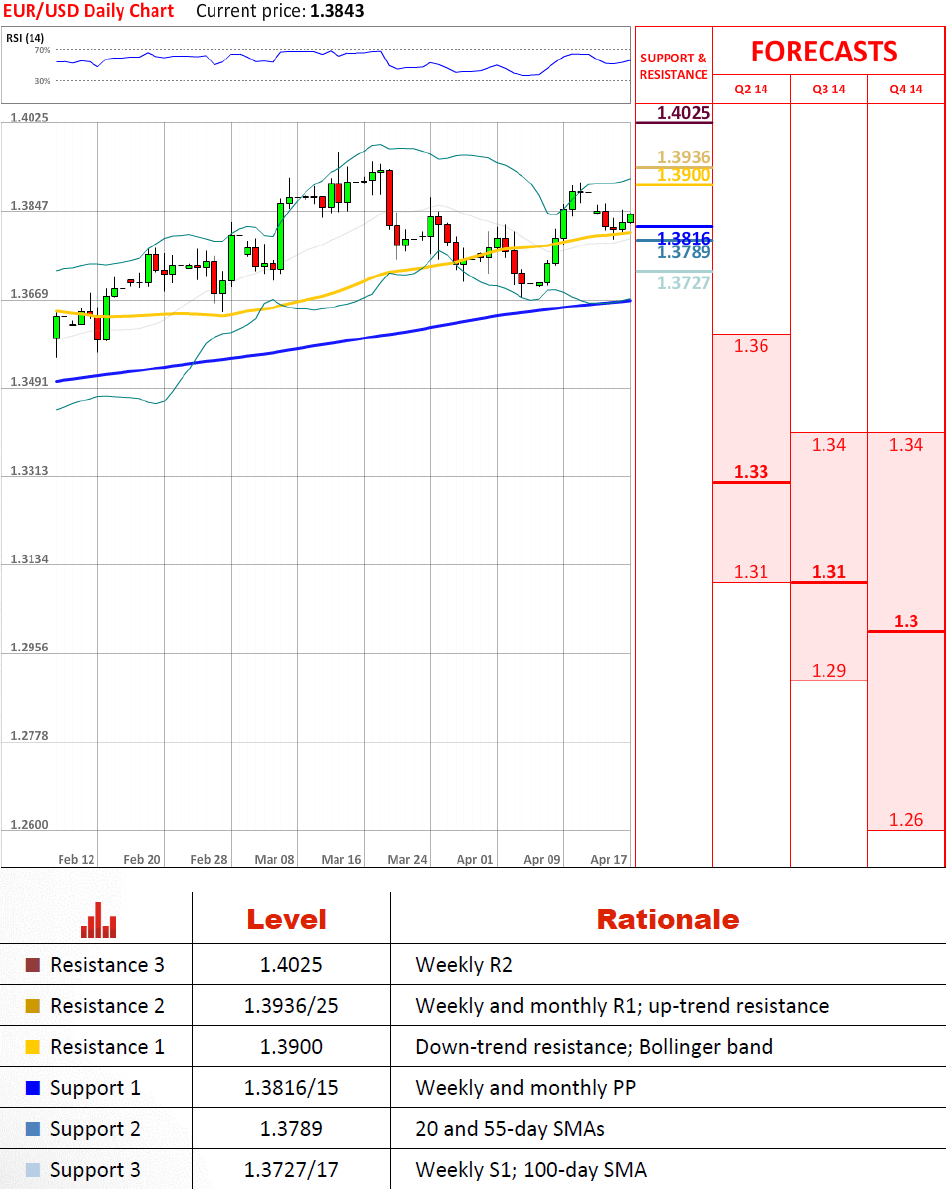This screenshot has height=1189, width=947.
Task: Click the 1.4025 resistance level label
Action: [x=683, y=113]
